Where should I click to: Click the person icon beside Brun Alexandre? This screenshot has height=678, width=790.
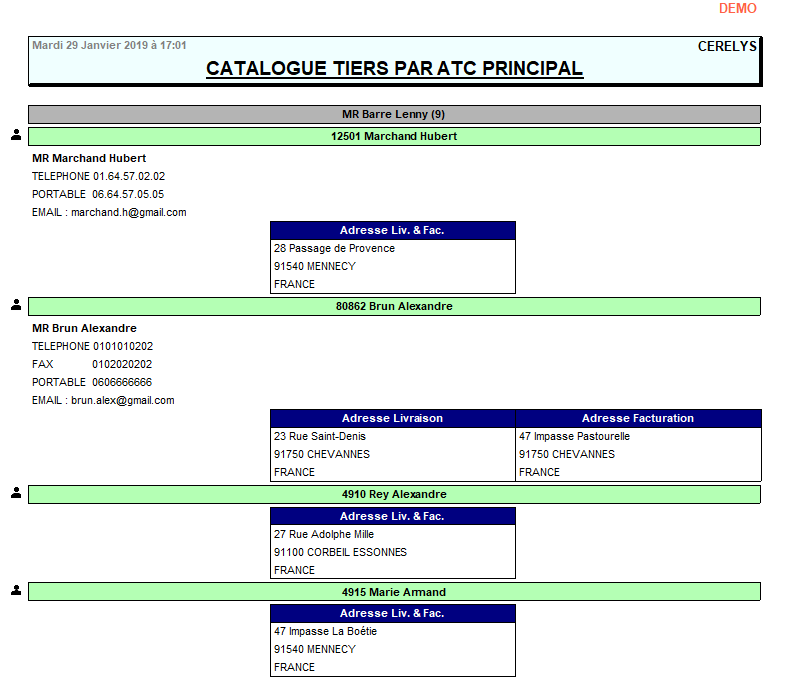coord(16,303)
